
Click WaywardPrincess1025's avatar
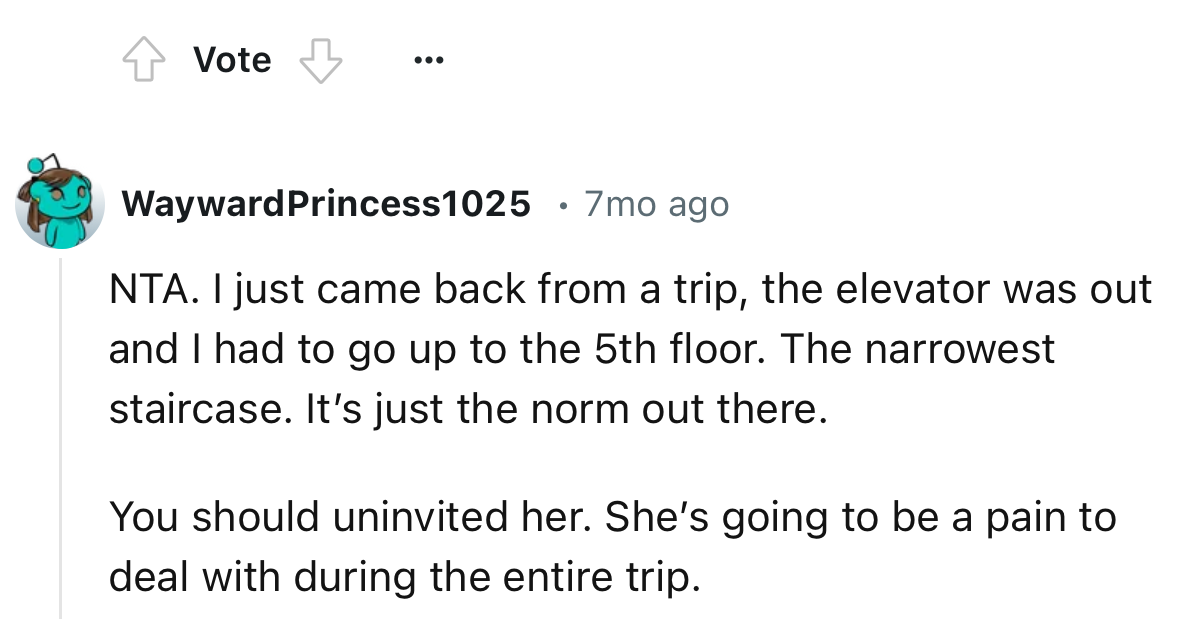tap(61, 204)
